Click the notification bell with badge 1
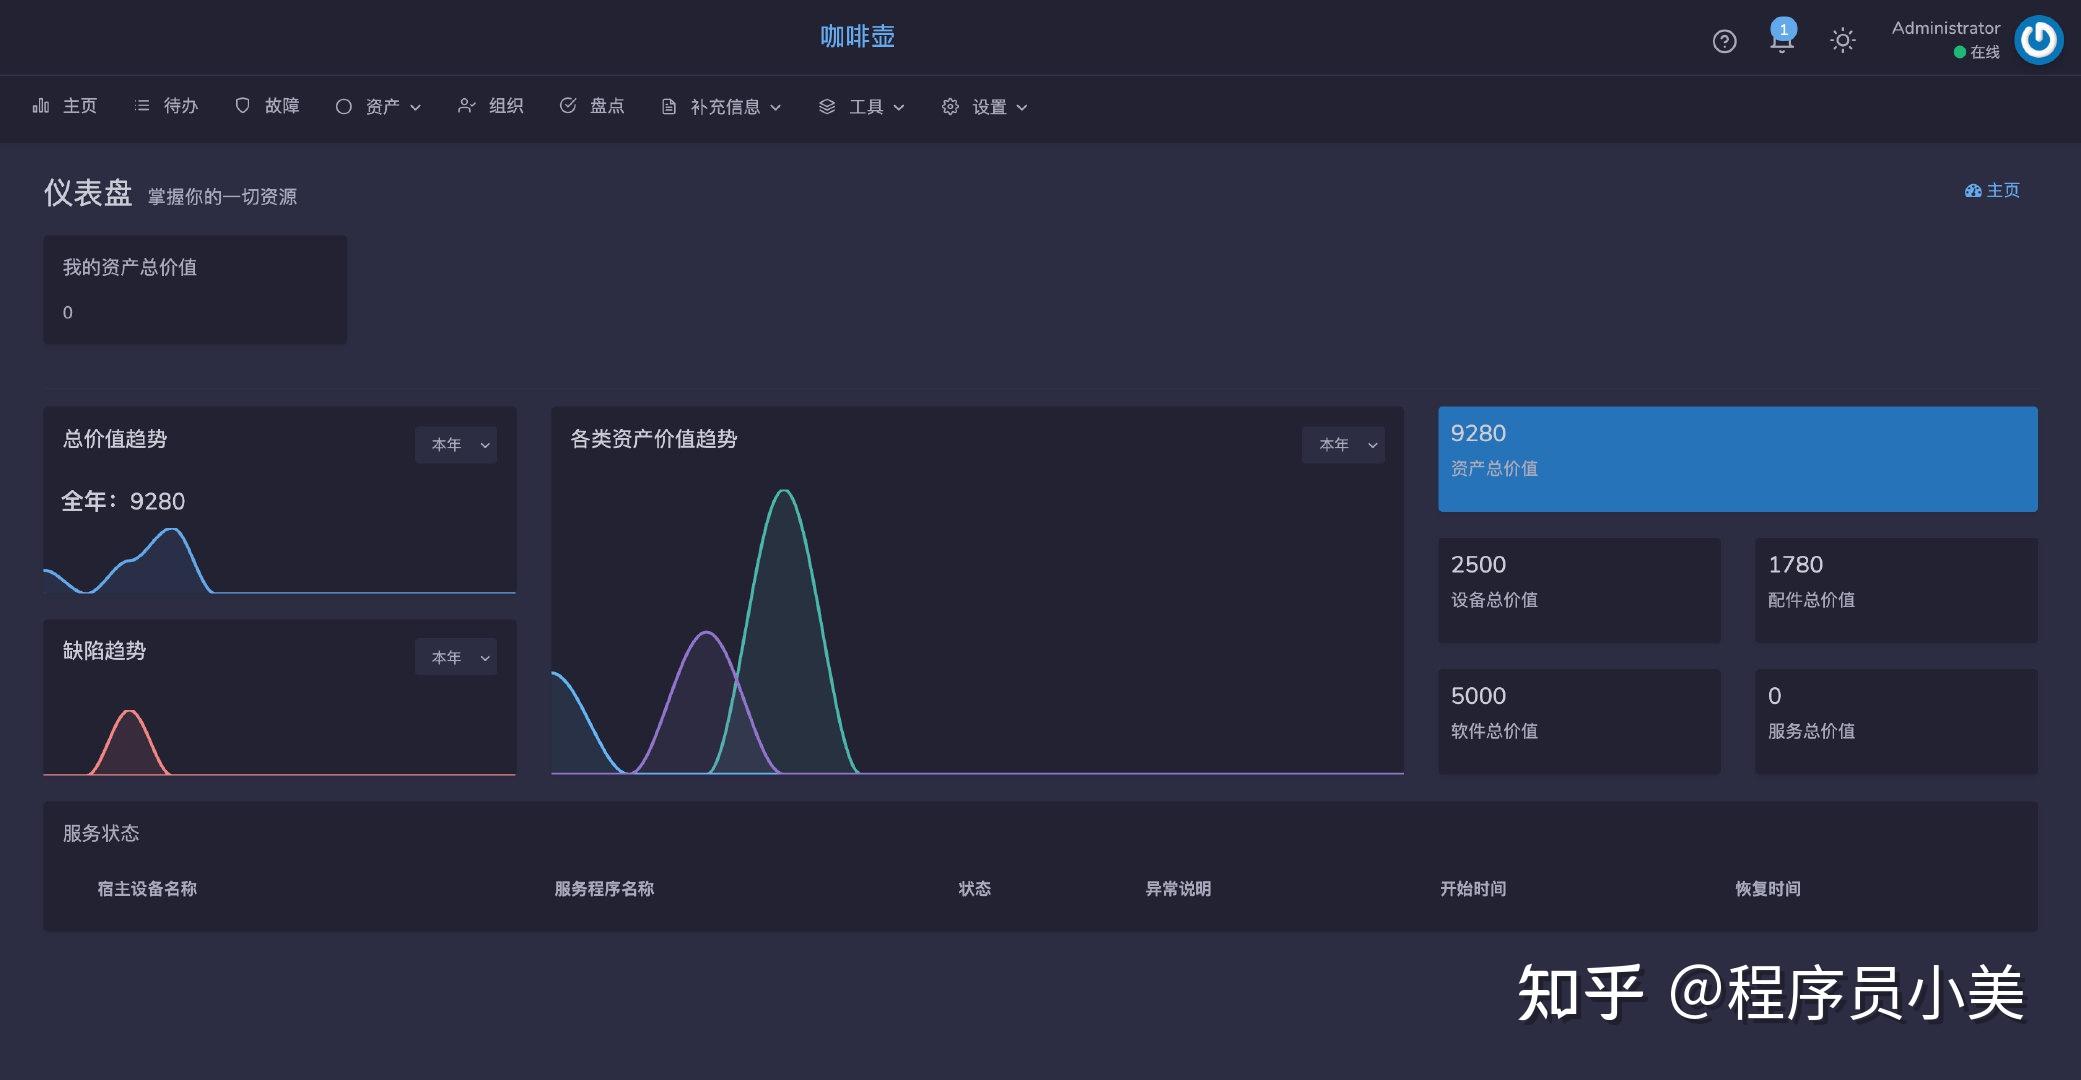The width and height of the screenshot is (2081, 1080). pos(1783,41)
